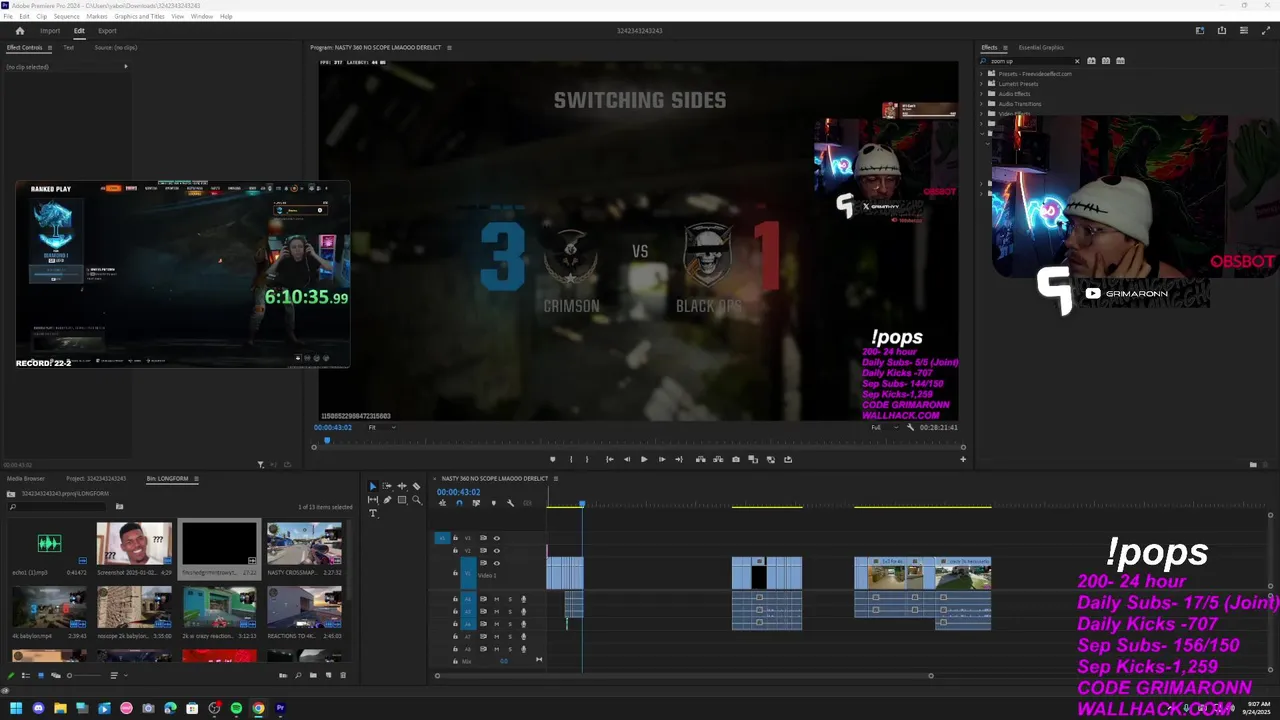Open Spotify from the Windows taskbar
This screenshot has height=720, width=1280.
pyautogui.click(x=236, y=708)
